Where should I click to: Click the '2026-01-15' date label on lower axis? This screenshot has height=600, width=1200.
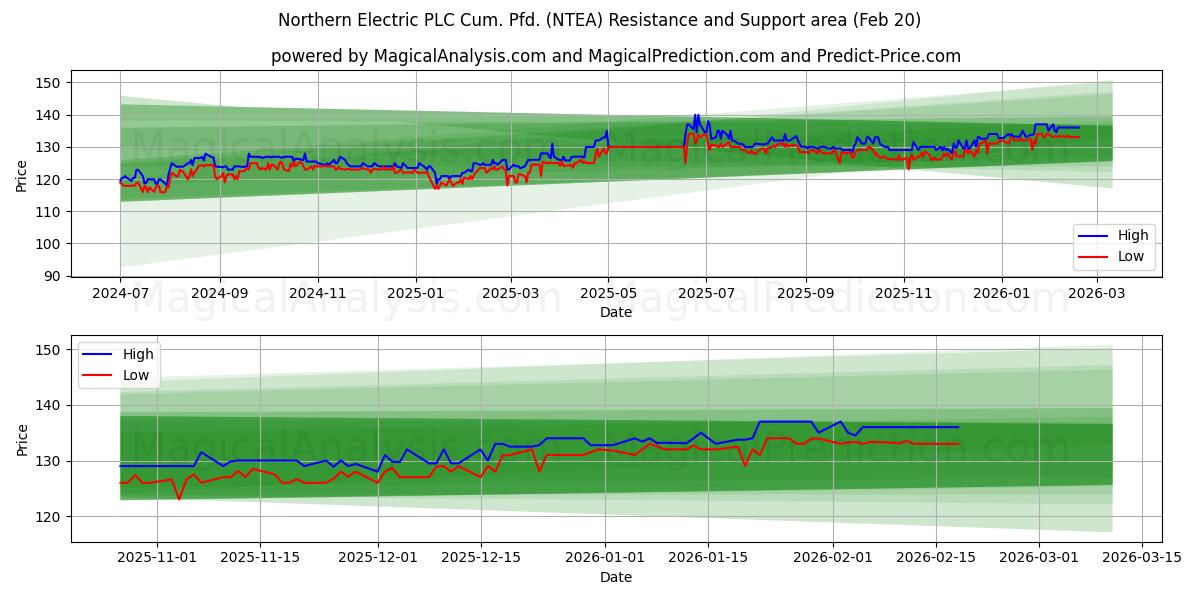tap(708, 559)
